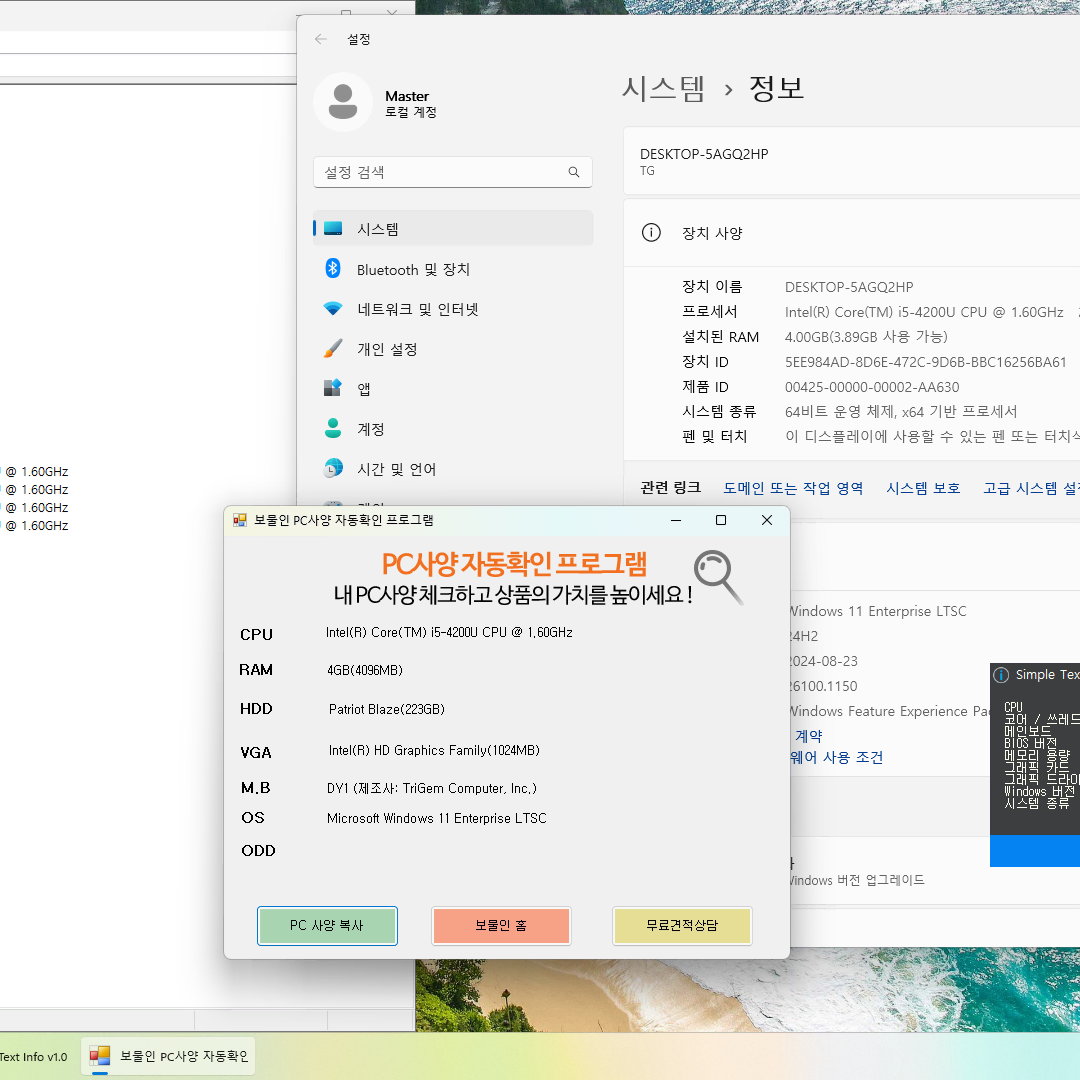Image resolution: width=1080 pixels, height=1080 pixels.
Task: Select 시스템 in Settings sidebar
Action: (453, 228)
